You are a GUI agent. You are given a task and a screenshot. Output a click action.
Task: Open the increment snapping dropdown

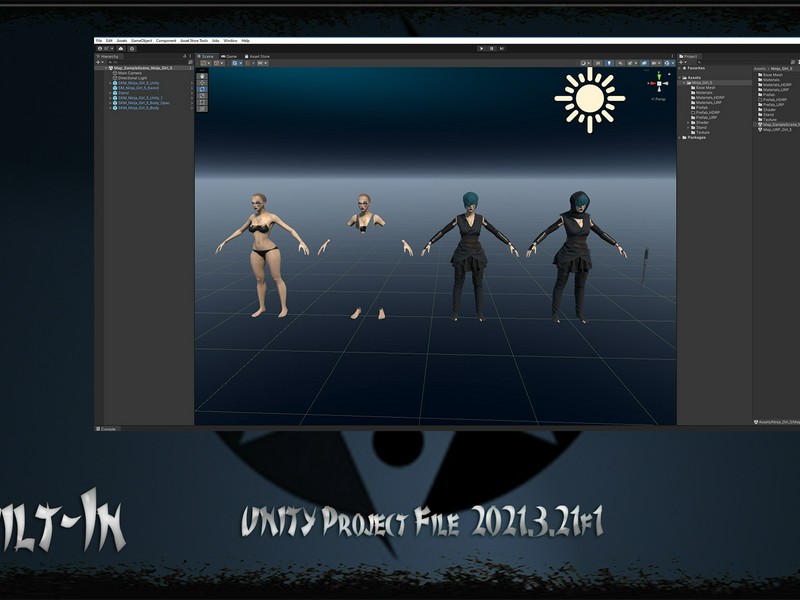click(263, 63)
